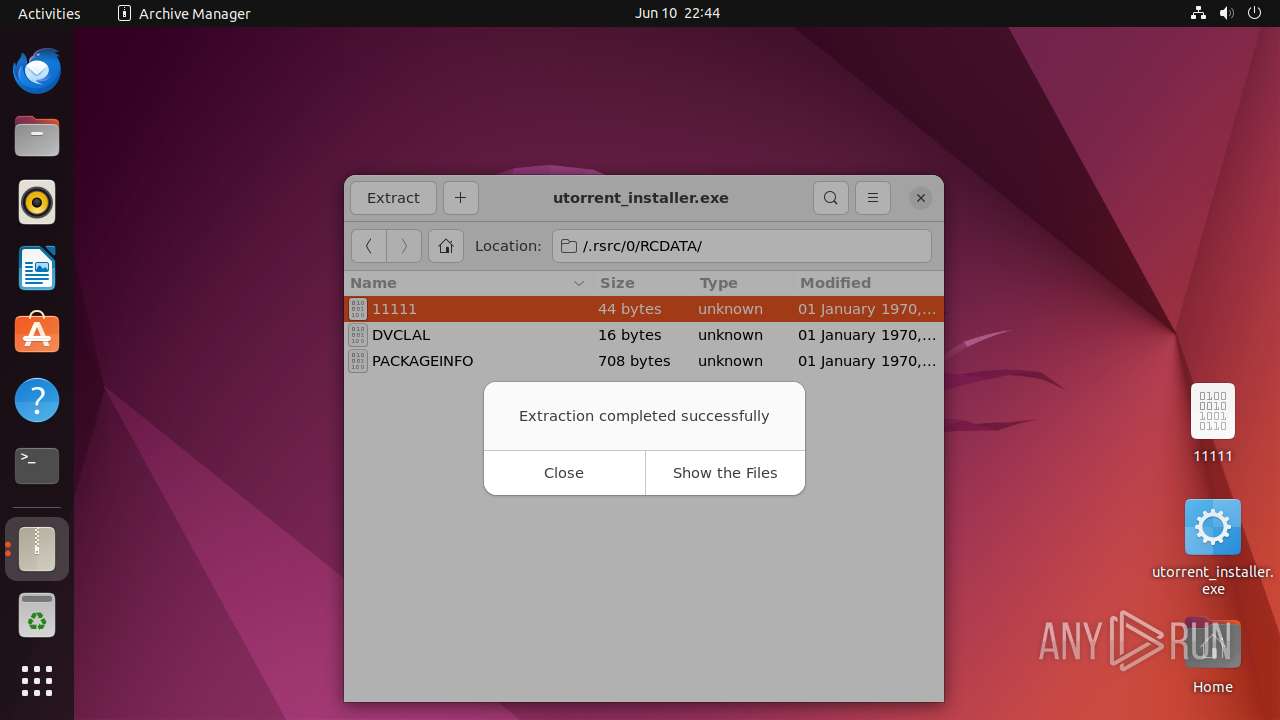Click the DVCLAL binary file icon
Image resolution: width=1280 pixels, height=720 pixels.
pos(358,335)
